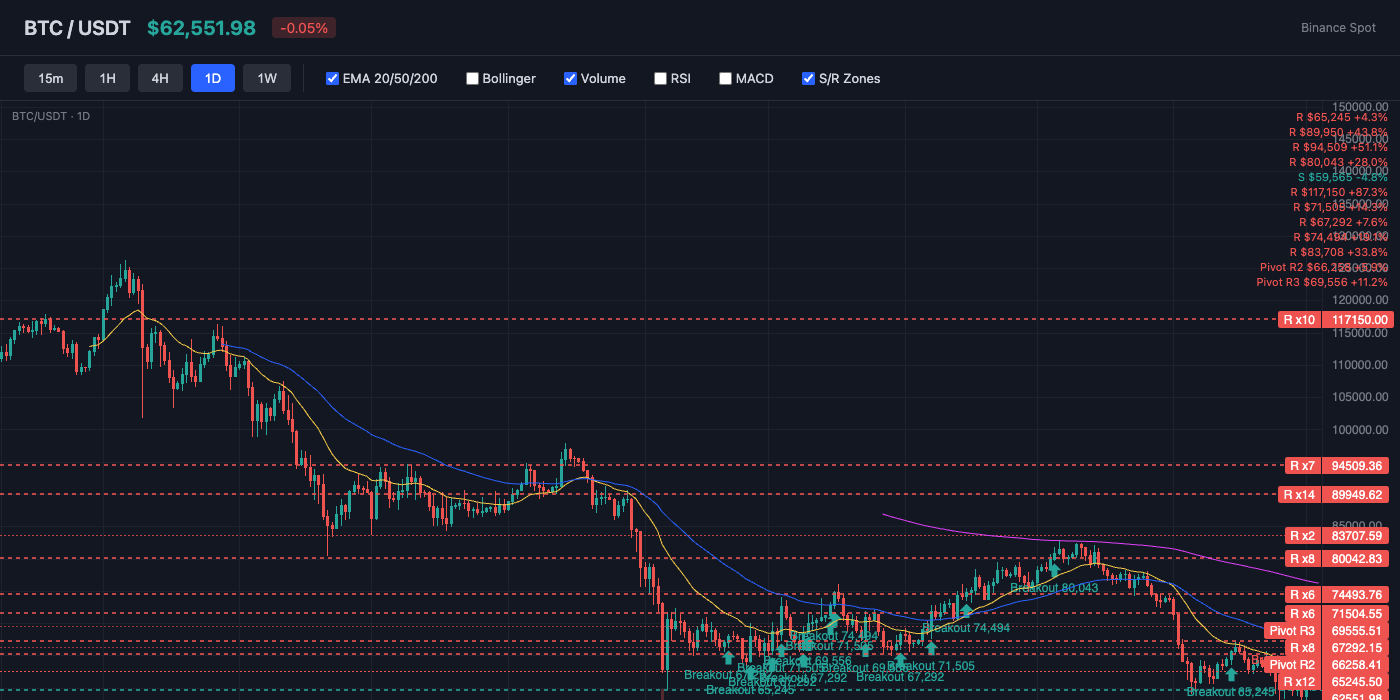Select the 1H timeframe button

(107, 78)
